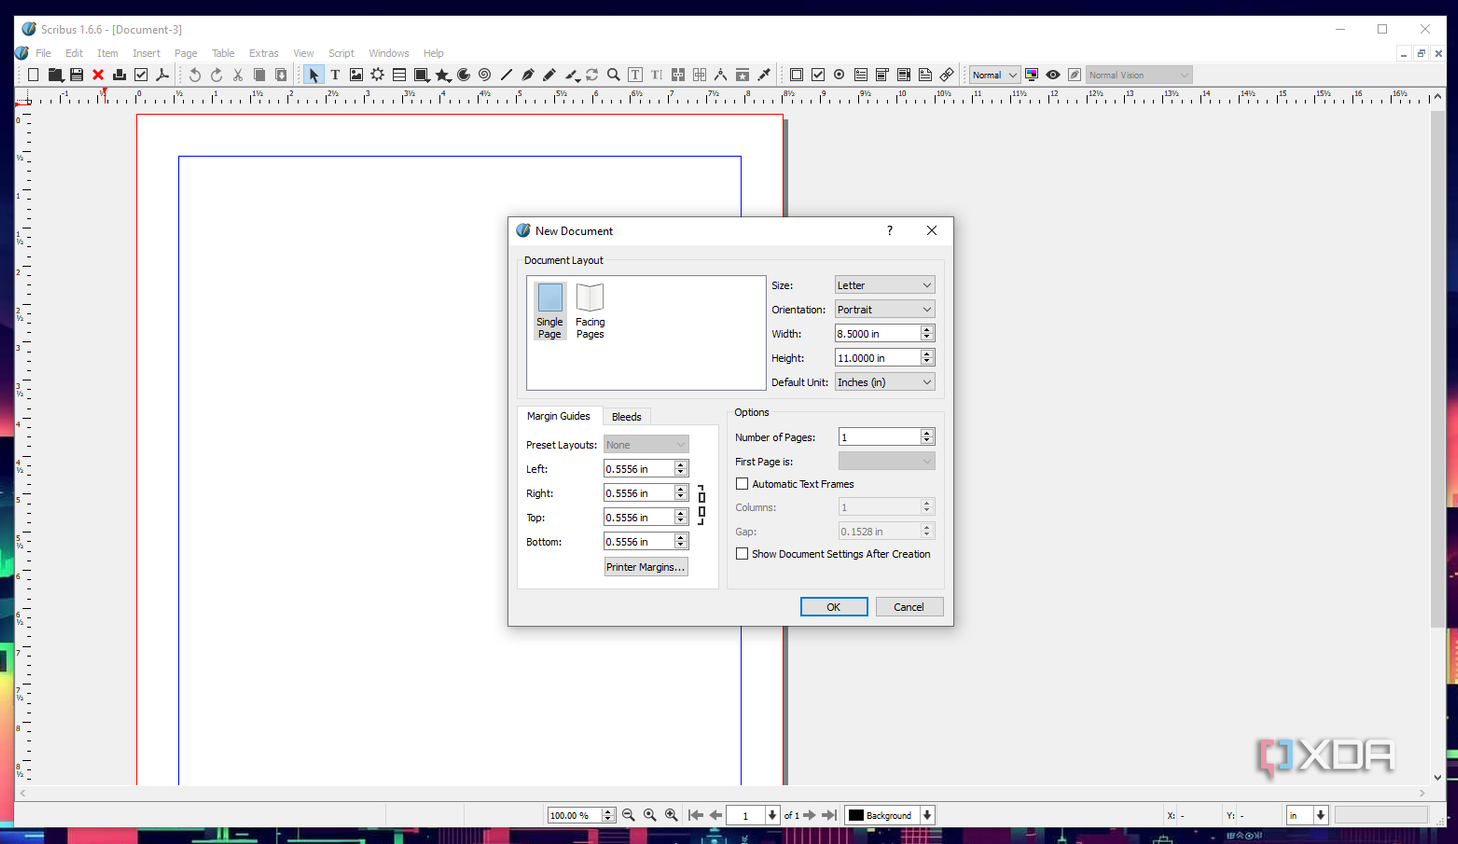Click the Bottom margin field

click(638, 541)
